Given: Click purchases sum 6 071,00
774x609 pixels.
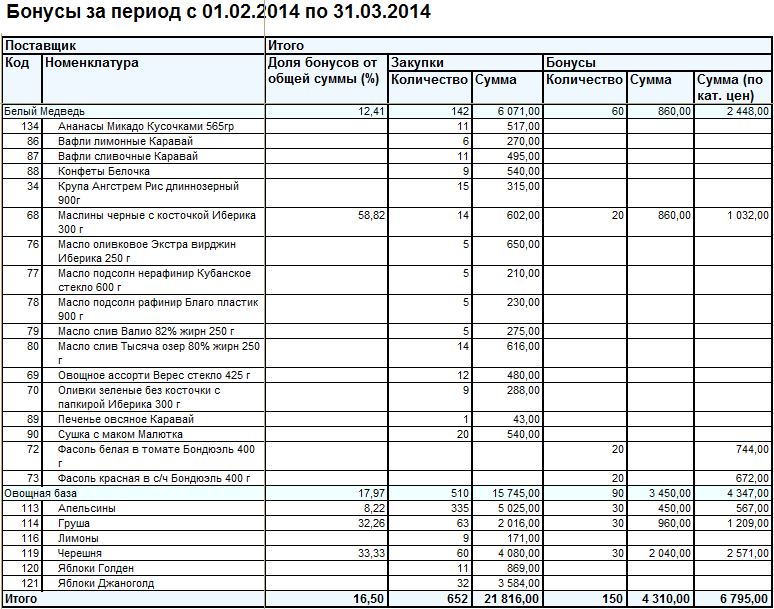Looking at the screenshot, I should tap(519, 112).
